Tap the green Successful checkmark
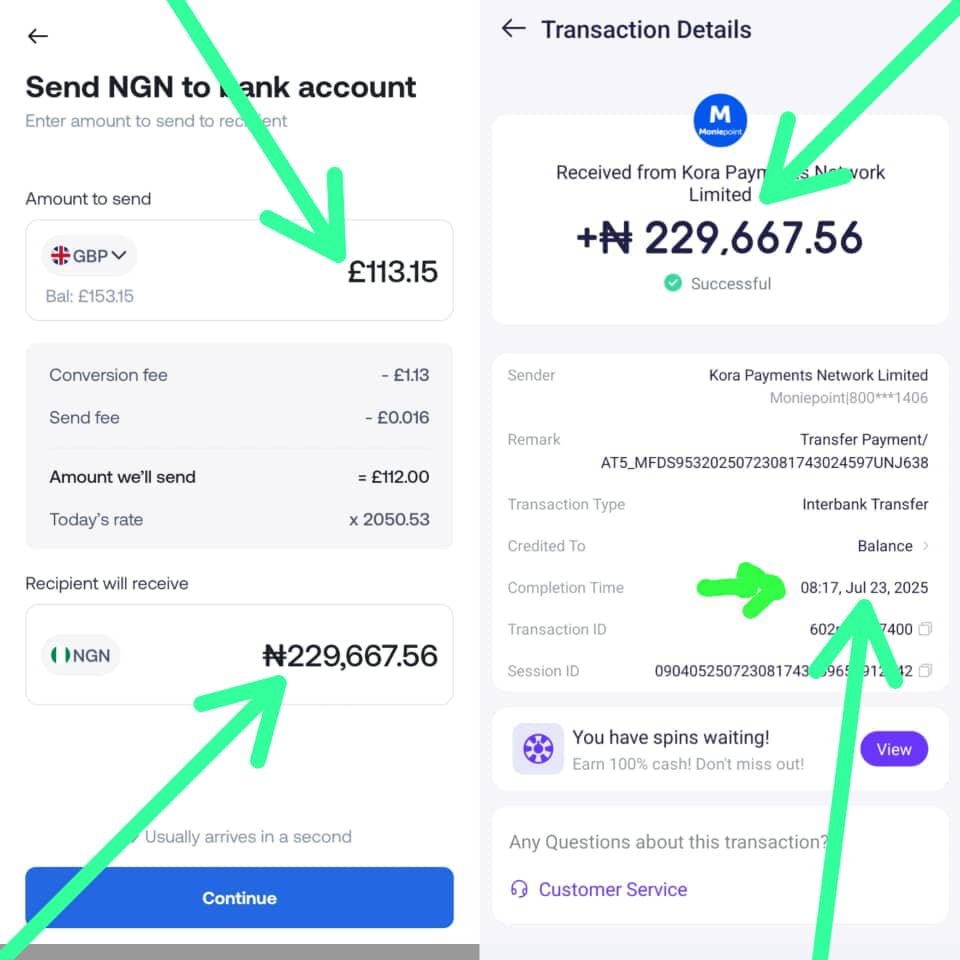 coord(673,283)
